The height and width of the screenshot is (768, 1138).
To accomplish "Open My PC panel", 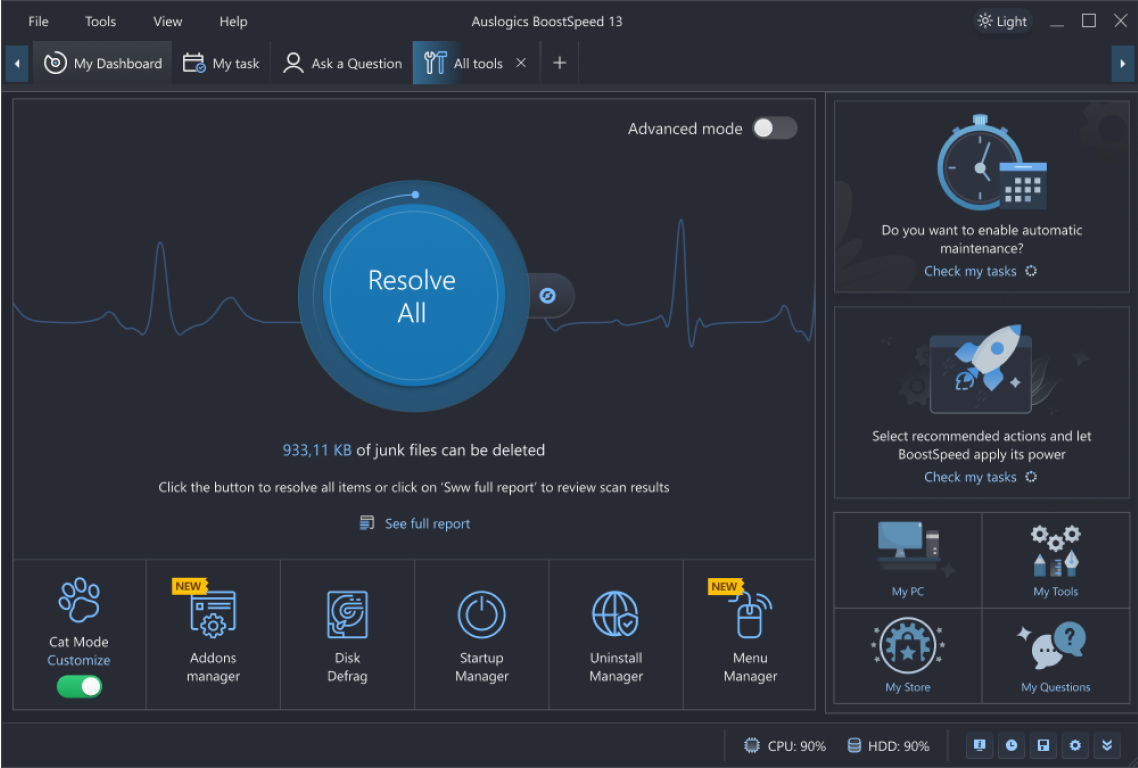I will 906,557.
